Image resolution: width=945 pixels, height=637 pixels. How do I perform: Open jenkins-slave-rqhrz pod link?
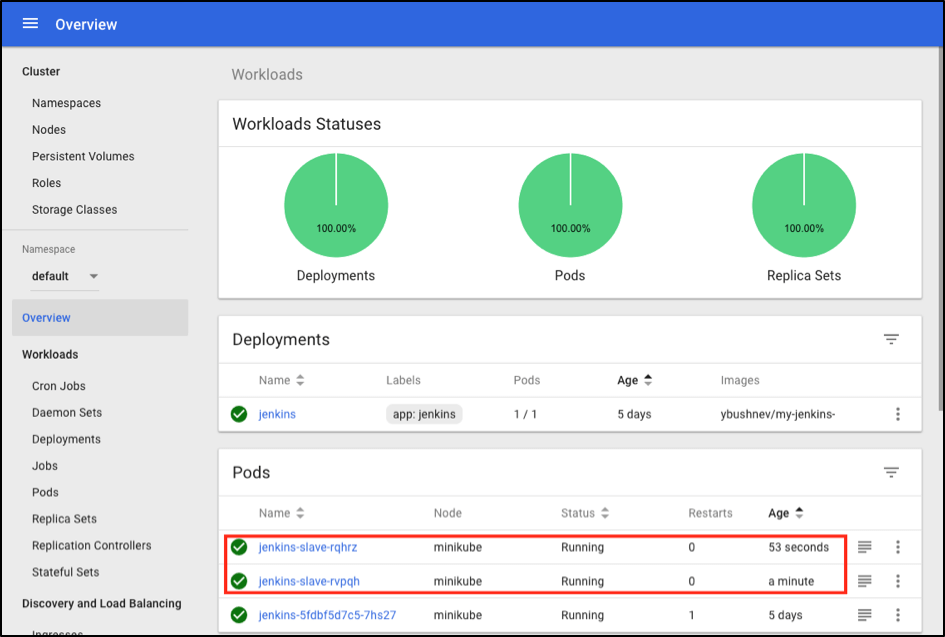click(308, 547)
